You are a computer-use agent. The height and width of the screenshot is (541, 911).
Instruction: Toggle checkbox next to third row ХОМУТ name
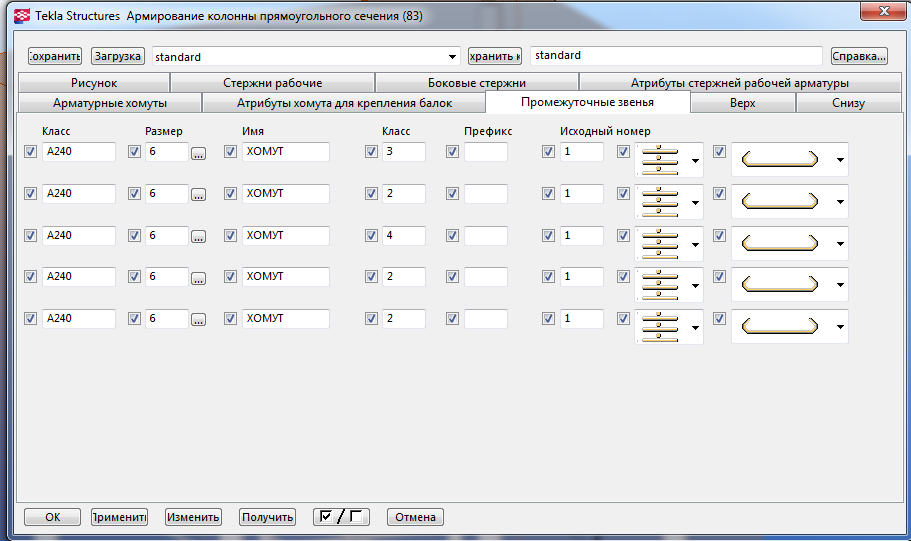pyautogui.click(x=231, y=236)
